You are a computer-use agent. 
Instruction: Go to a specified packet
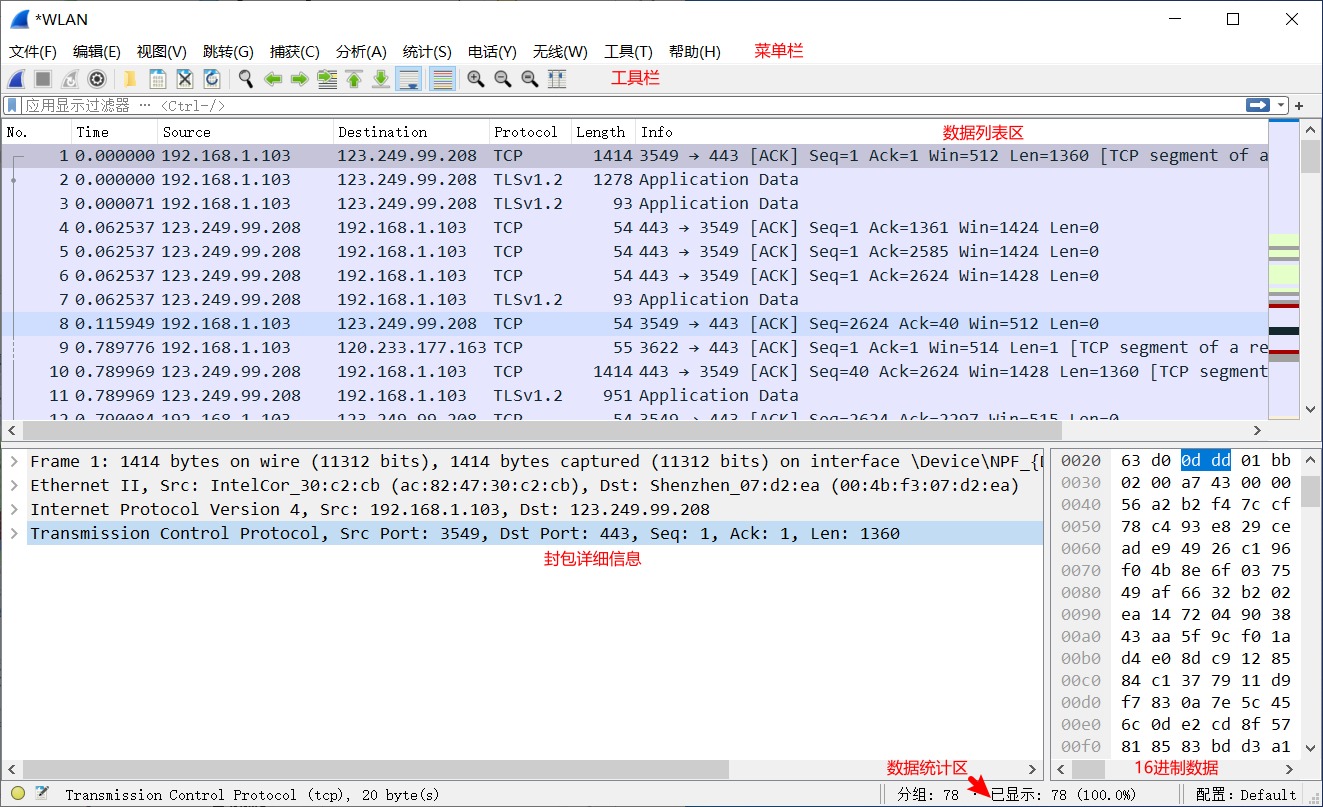pos(327,79)
